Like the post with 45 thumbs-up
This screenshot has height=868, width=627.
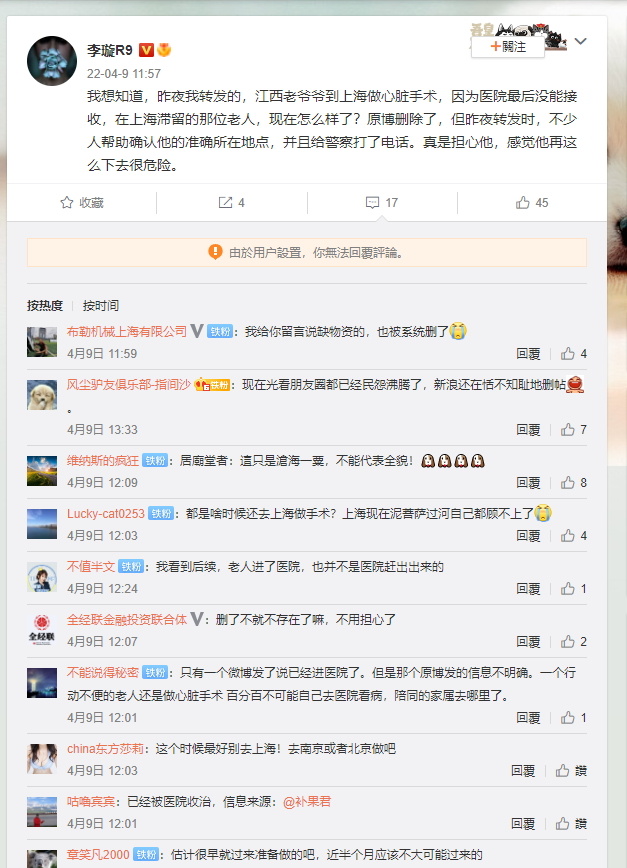[522, 203]
